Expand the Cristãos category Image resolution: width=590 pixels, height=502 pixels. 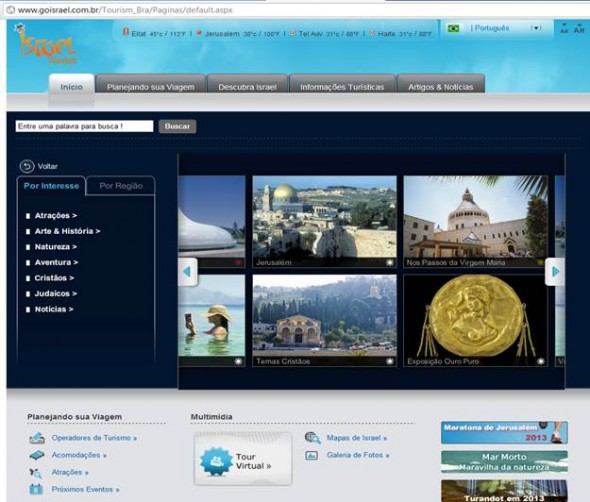click(54, 278)
